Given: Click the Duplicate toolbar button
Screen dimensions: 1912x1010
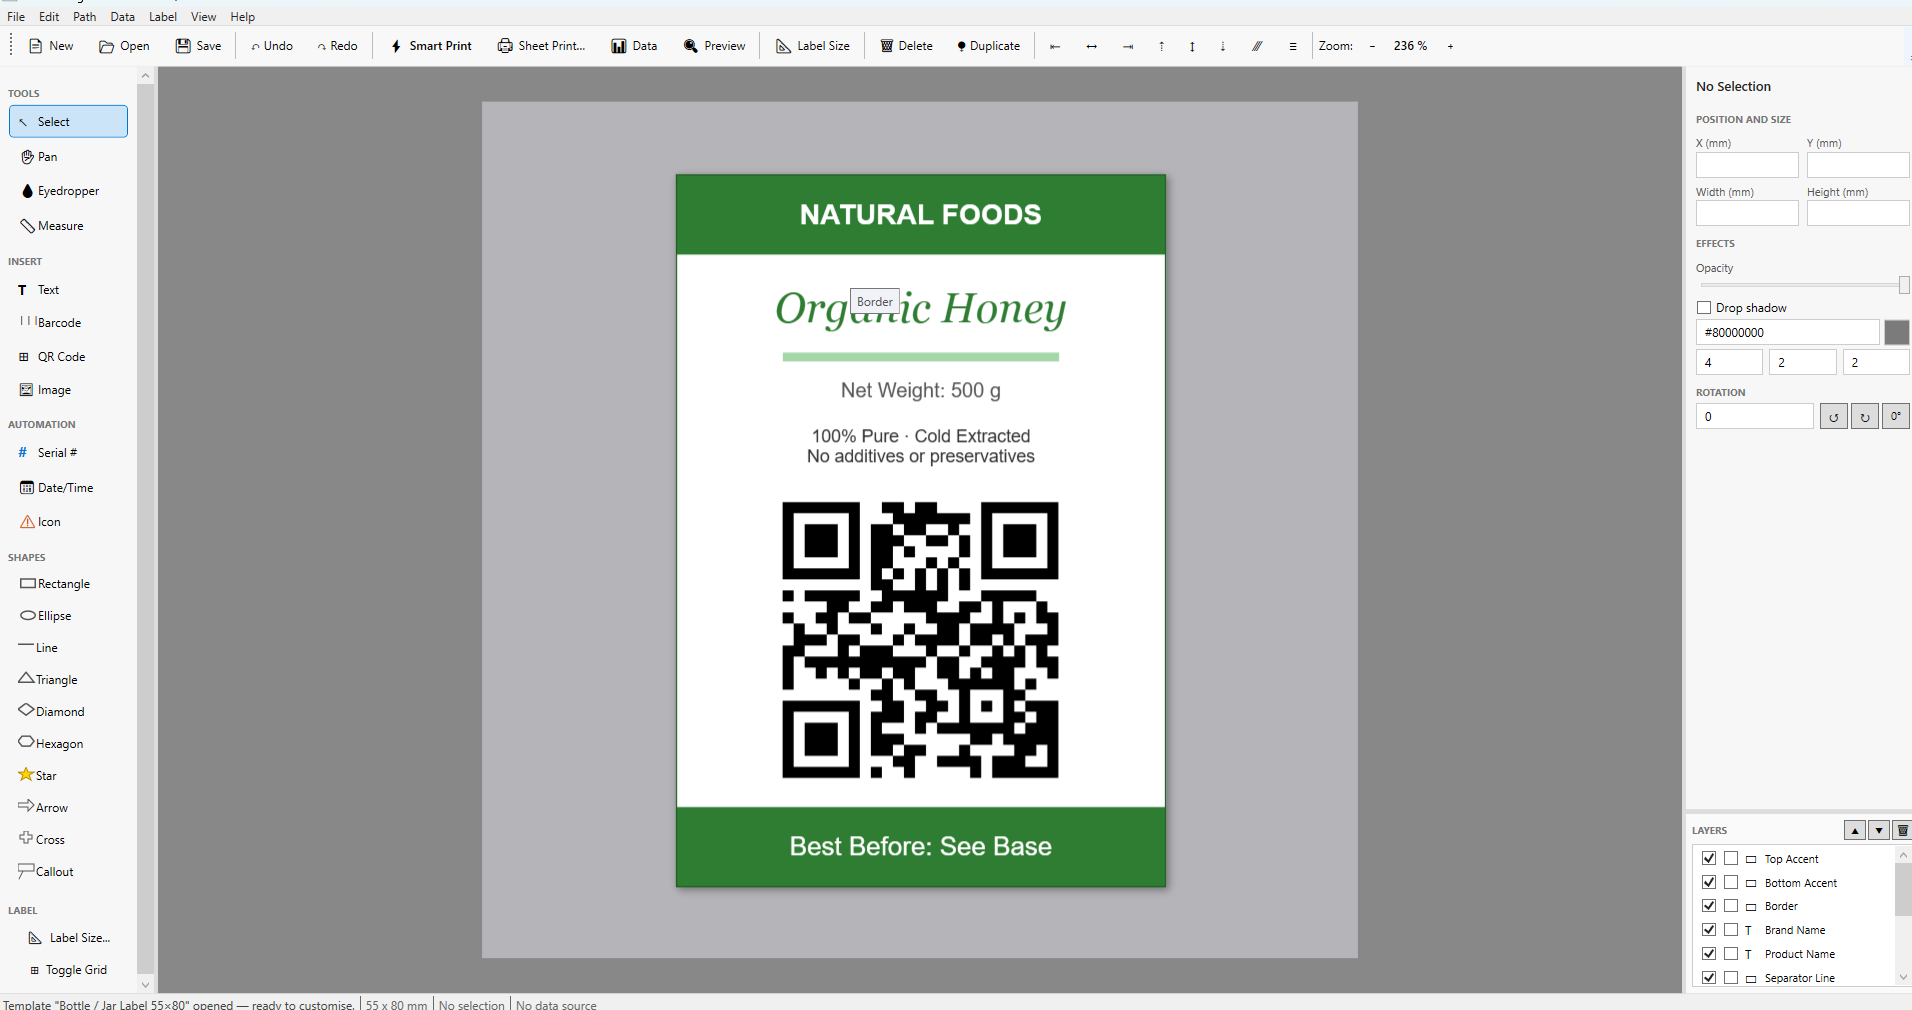Looking at the screenshot, I should (988, 46).
